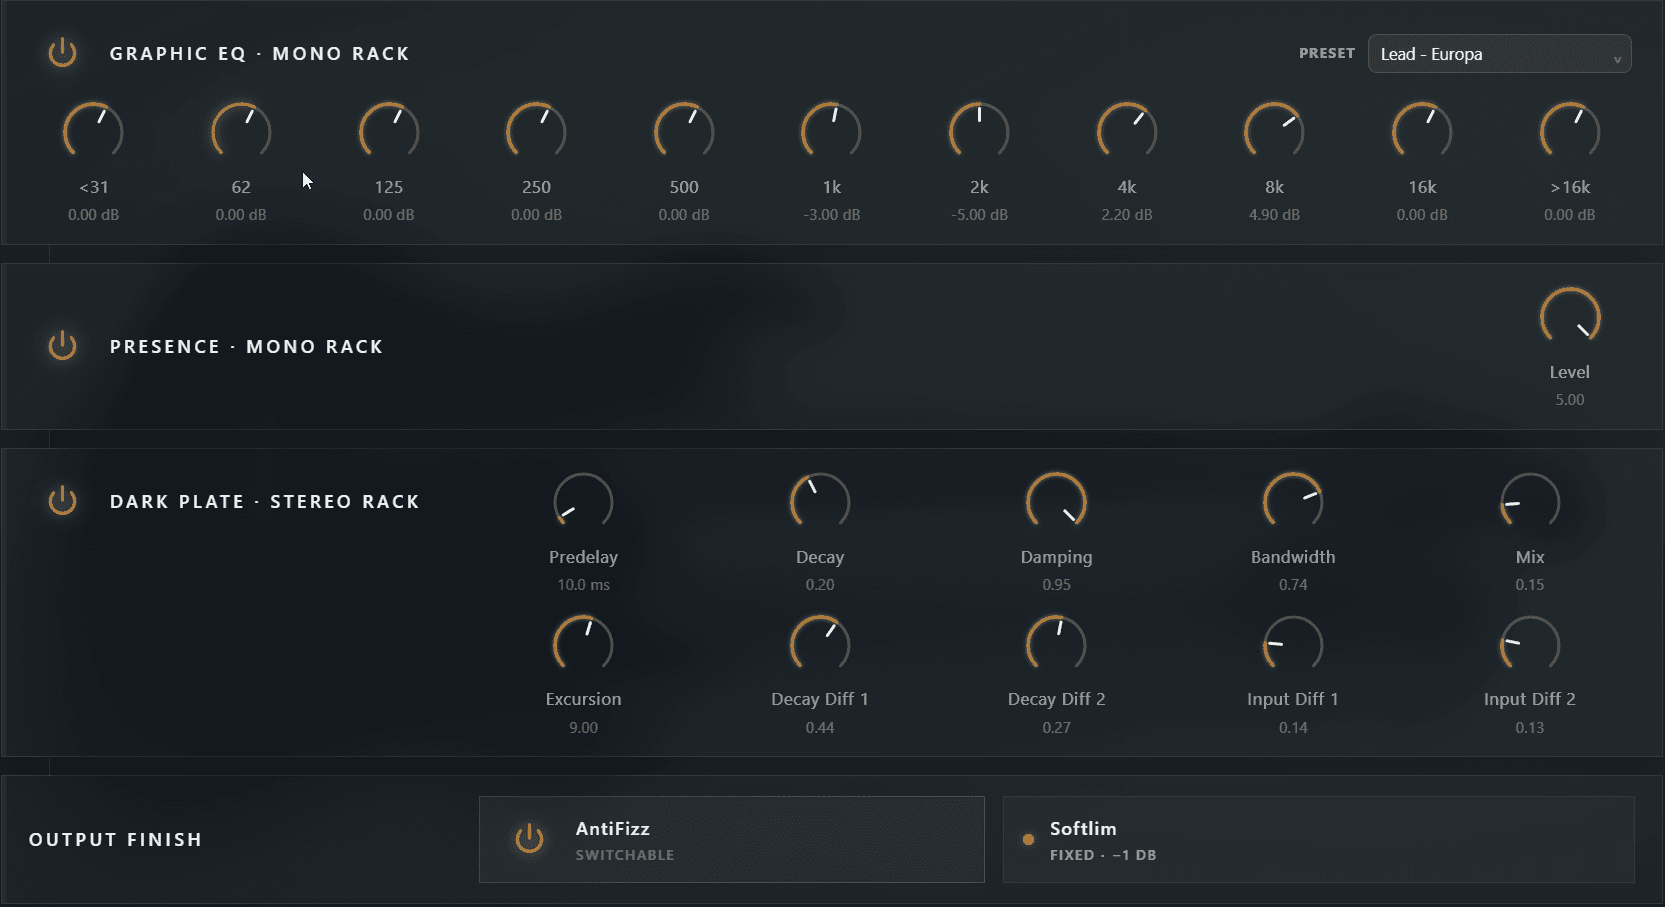Click the <31 band EQ knob
1665x907 pixels.
(93, 132)
